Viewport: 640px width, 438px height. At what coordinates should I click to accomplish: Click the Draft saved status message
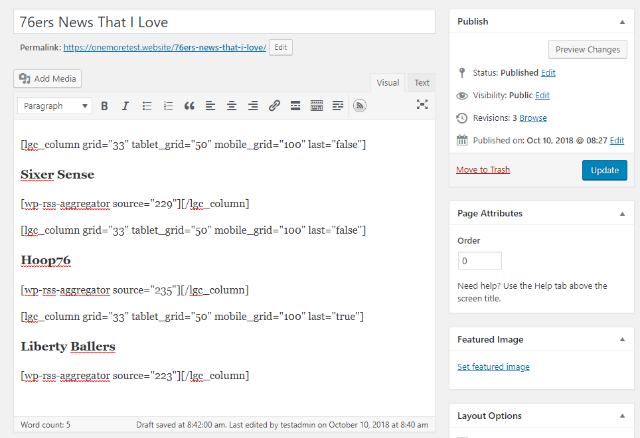pos(180,425)
